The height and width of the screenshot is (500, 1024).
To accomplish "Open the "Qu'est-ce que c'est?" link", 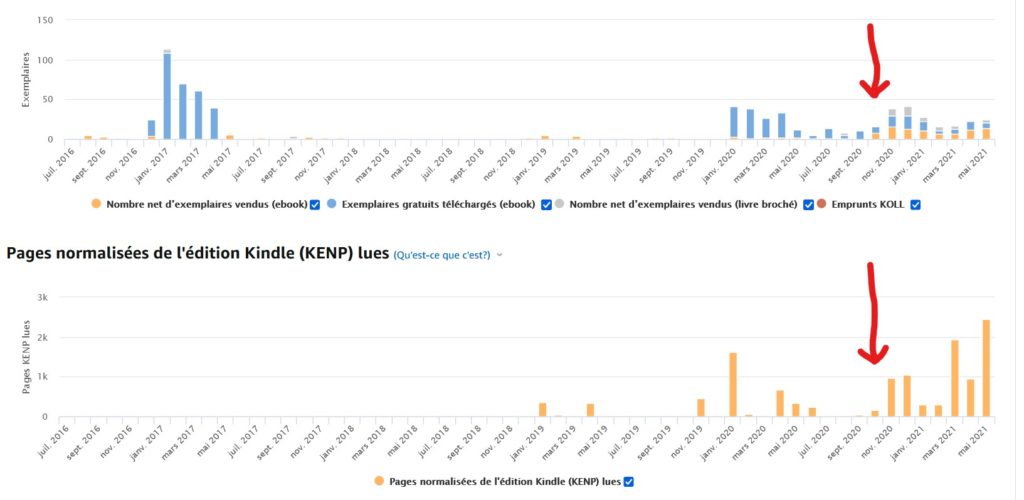I will (x=441, y=255).
